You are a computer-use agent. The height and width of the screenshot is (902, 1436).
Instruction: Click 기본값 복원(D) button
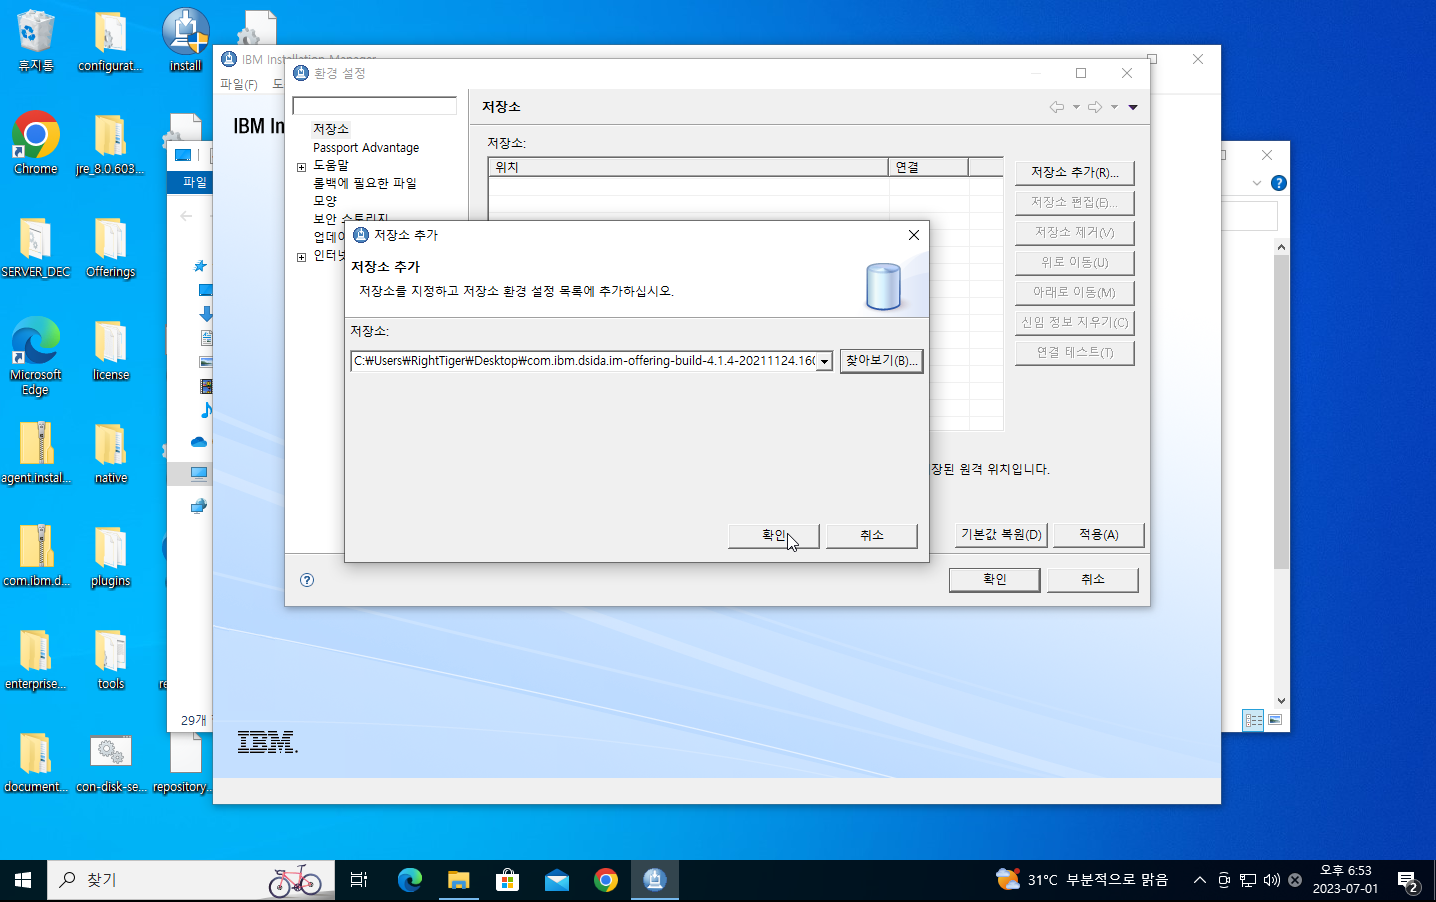(1001, 535)
